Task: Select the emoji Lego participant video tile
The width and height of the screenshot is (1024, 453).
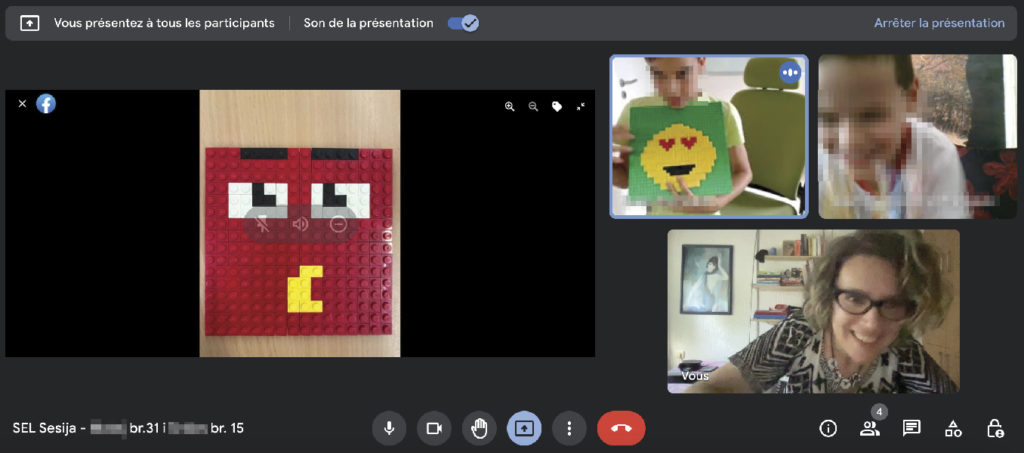Action: 709,136
